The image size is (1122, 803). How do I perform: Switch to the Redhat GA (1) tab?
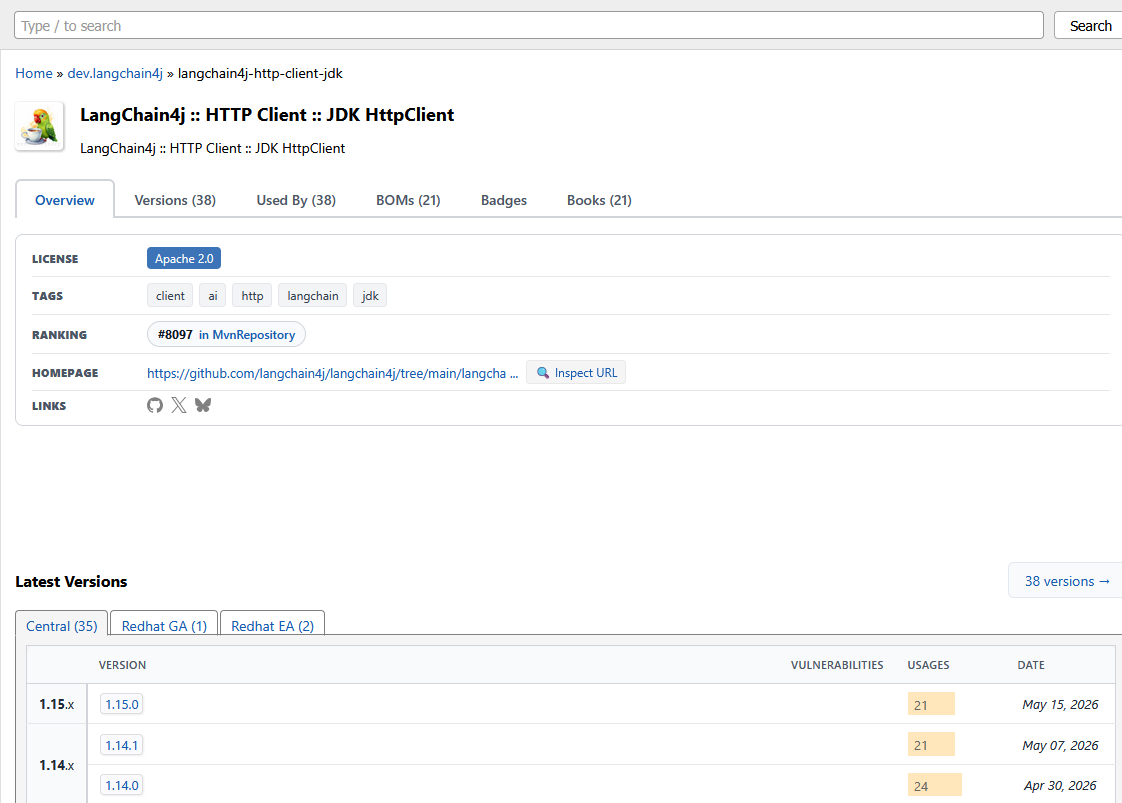(x=165, y=626)
